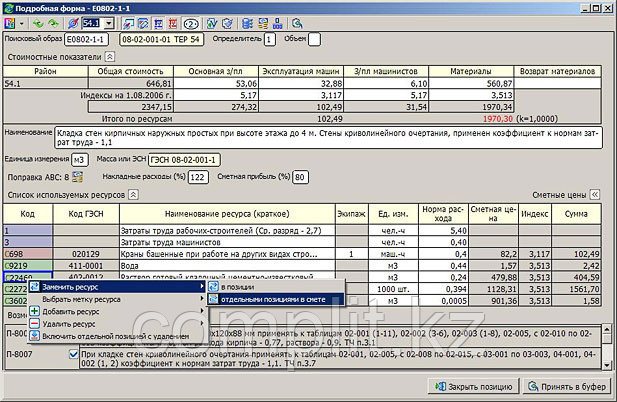Screen dimensions: 617x402
Task: Click icon of Заменить ресурс menu entry
Action: (x=35, y=287)
